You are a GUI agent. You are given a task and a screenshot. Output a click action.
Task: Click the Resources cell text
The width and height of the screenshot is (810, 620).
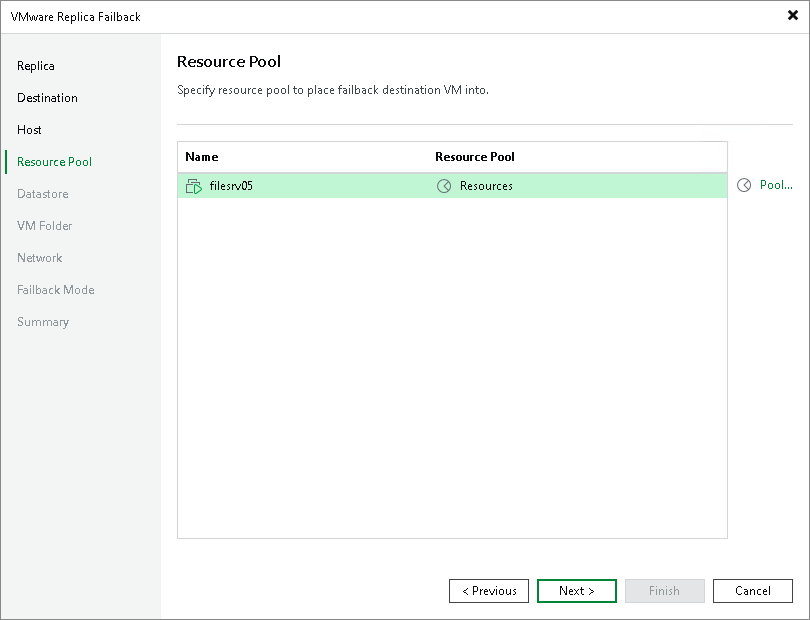486,186
